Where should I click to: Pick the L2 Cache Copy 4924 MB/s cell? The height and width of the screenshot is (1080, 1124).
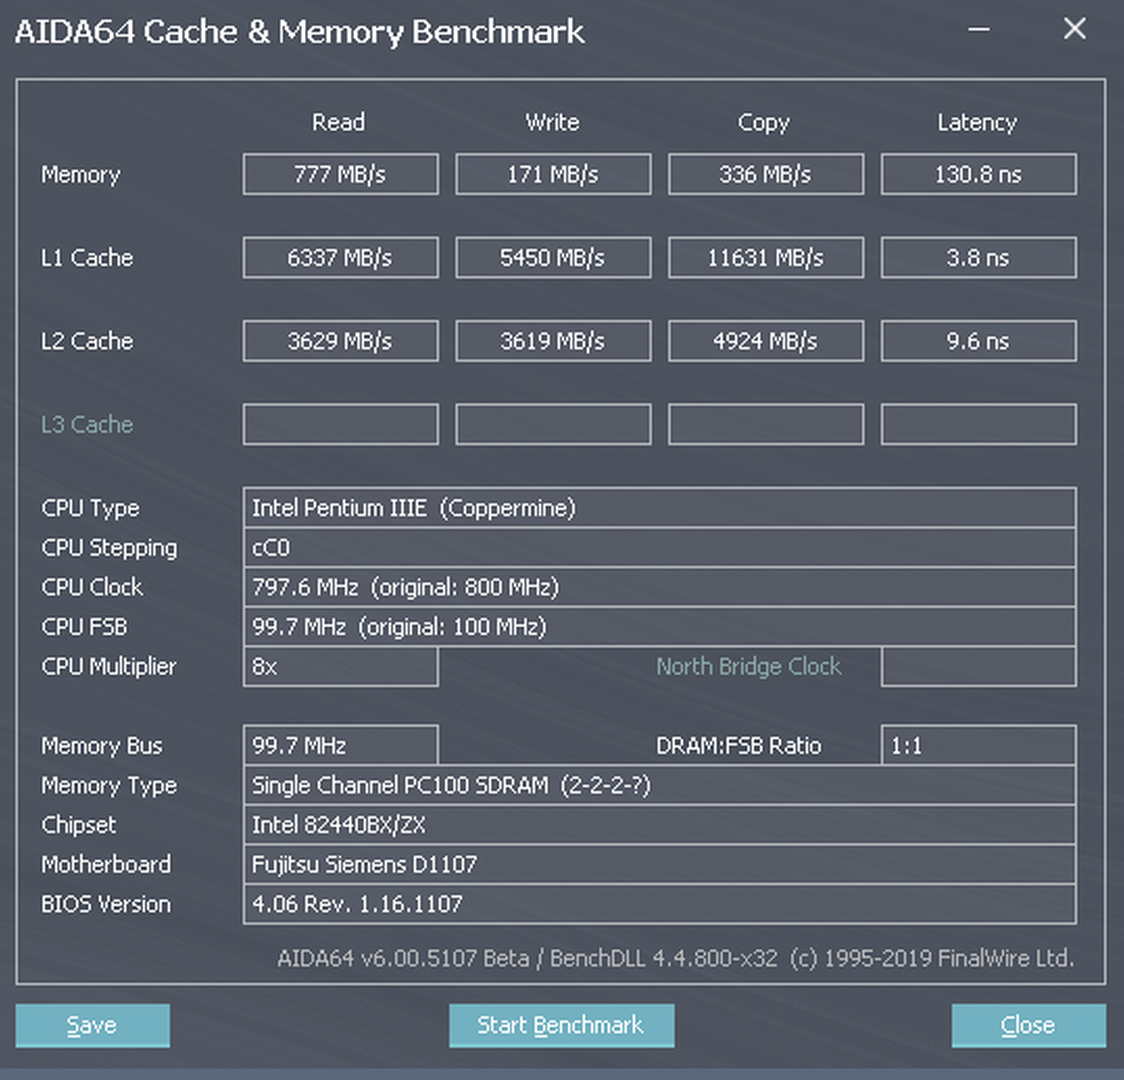[766, 341]
